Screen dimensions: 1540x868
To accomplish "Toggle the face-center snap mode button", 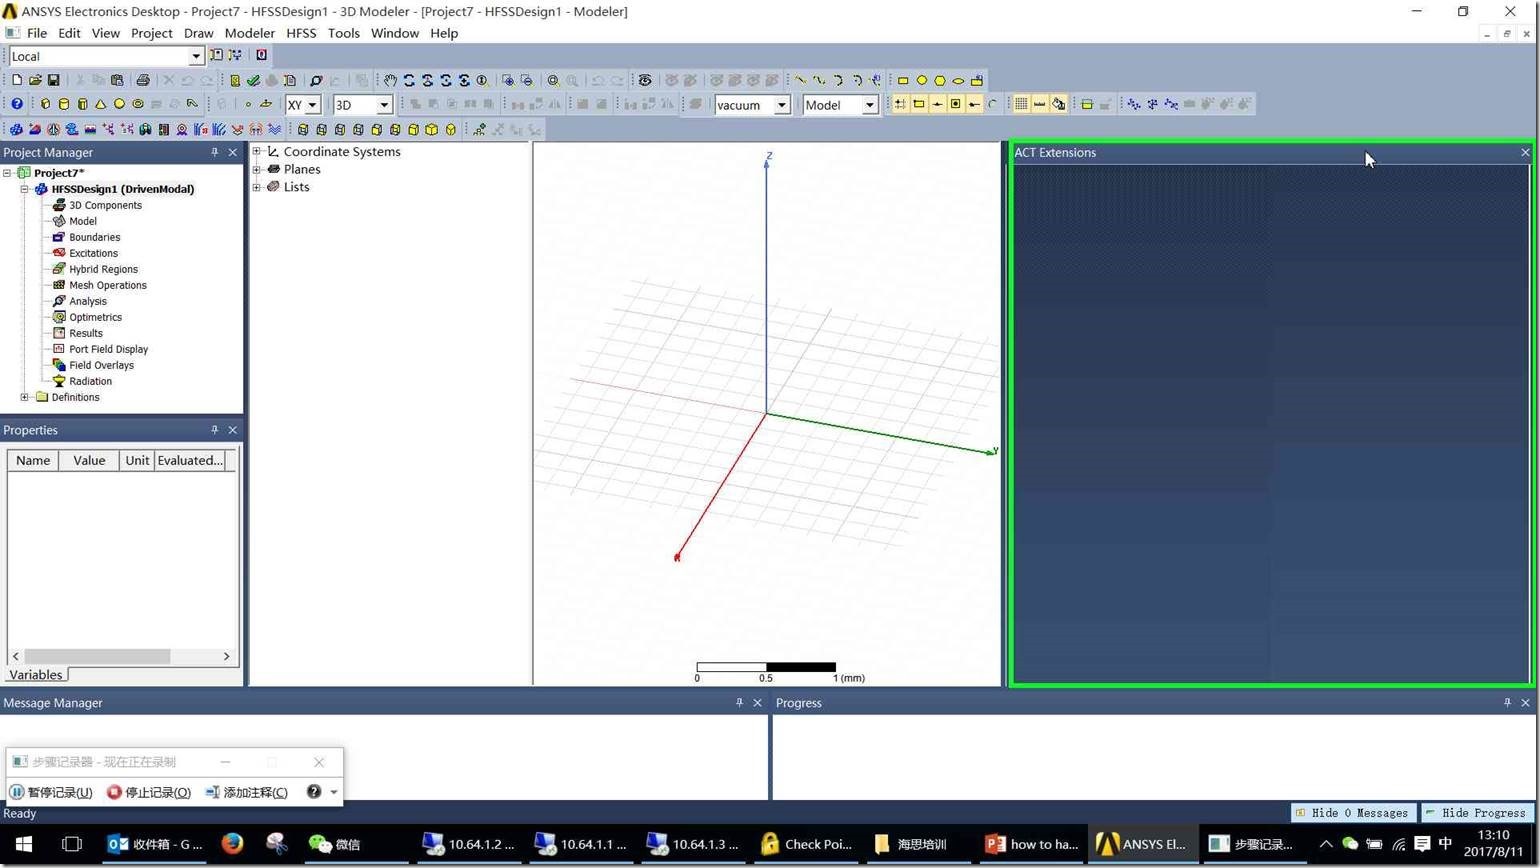I will coord(955,104).
